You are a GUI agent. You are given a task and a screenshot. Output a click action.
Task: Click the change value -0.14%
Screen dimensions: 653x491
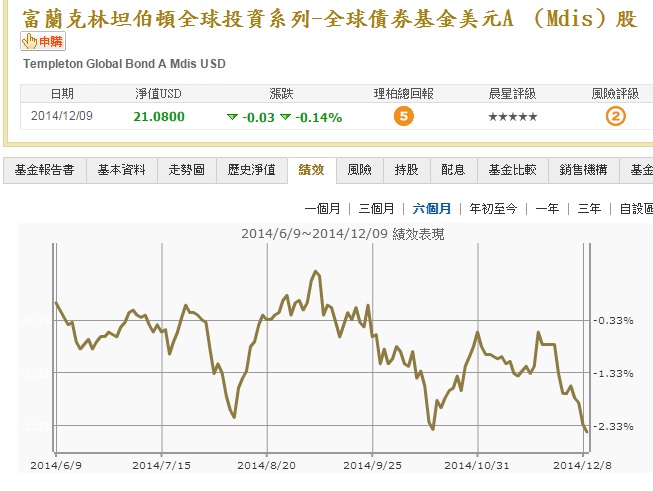pyautogui.click(x=319, y=117)
